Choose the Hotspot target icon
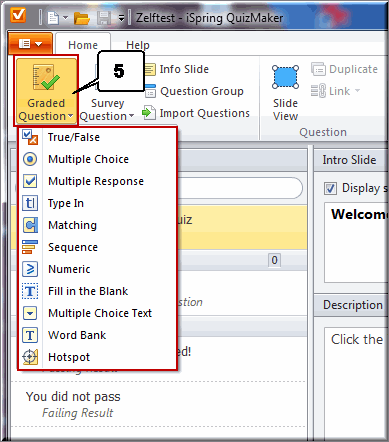 [30, 357]
